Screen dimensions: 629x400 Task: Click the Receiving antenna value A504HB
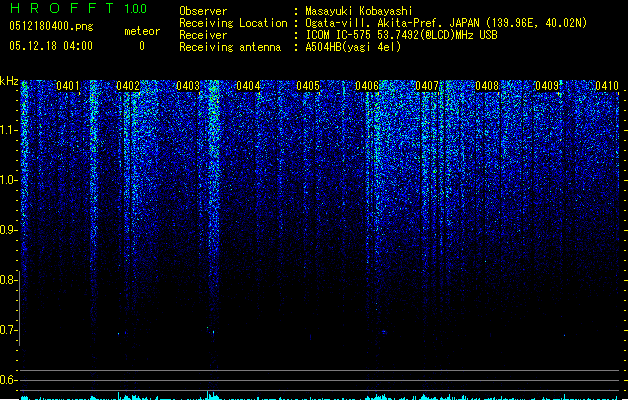point(323,47)
